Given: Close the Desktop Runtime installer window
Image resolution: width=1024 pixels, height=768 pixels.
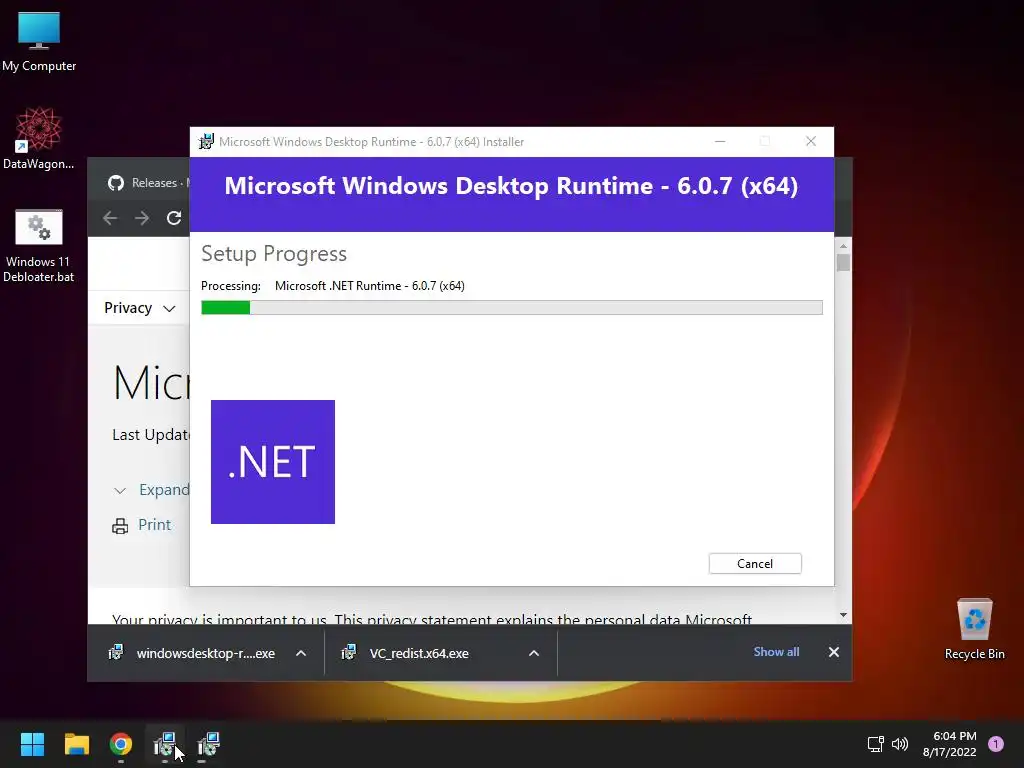Looking at the screenshot, I should point(811,142).
